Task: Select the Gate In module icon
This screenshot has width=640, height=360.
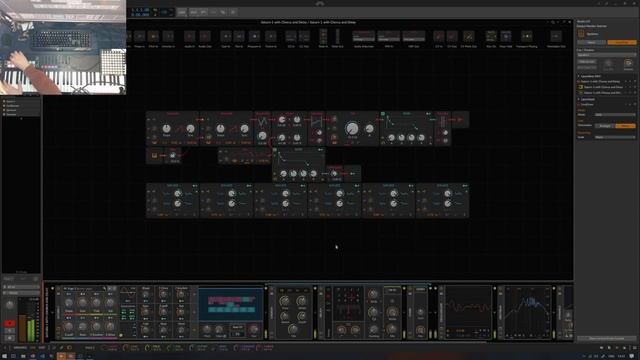Action: tap(226, 36)
